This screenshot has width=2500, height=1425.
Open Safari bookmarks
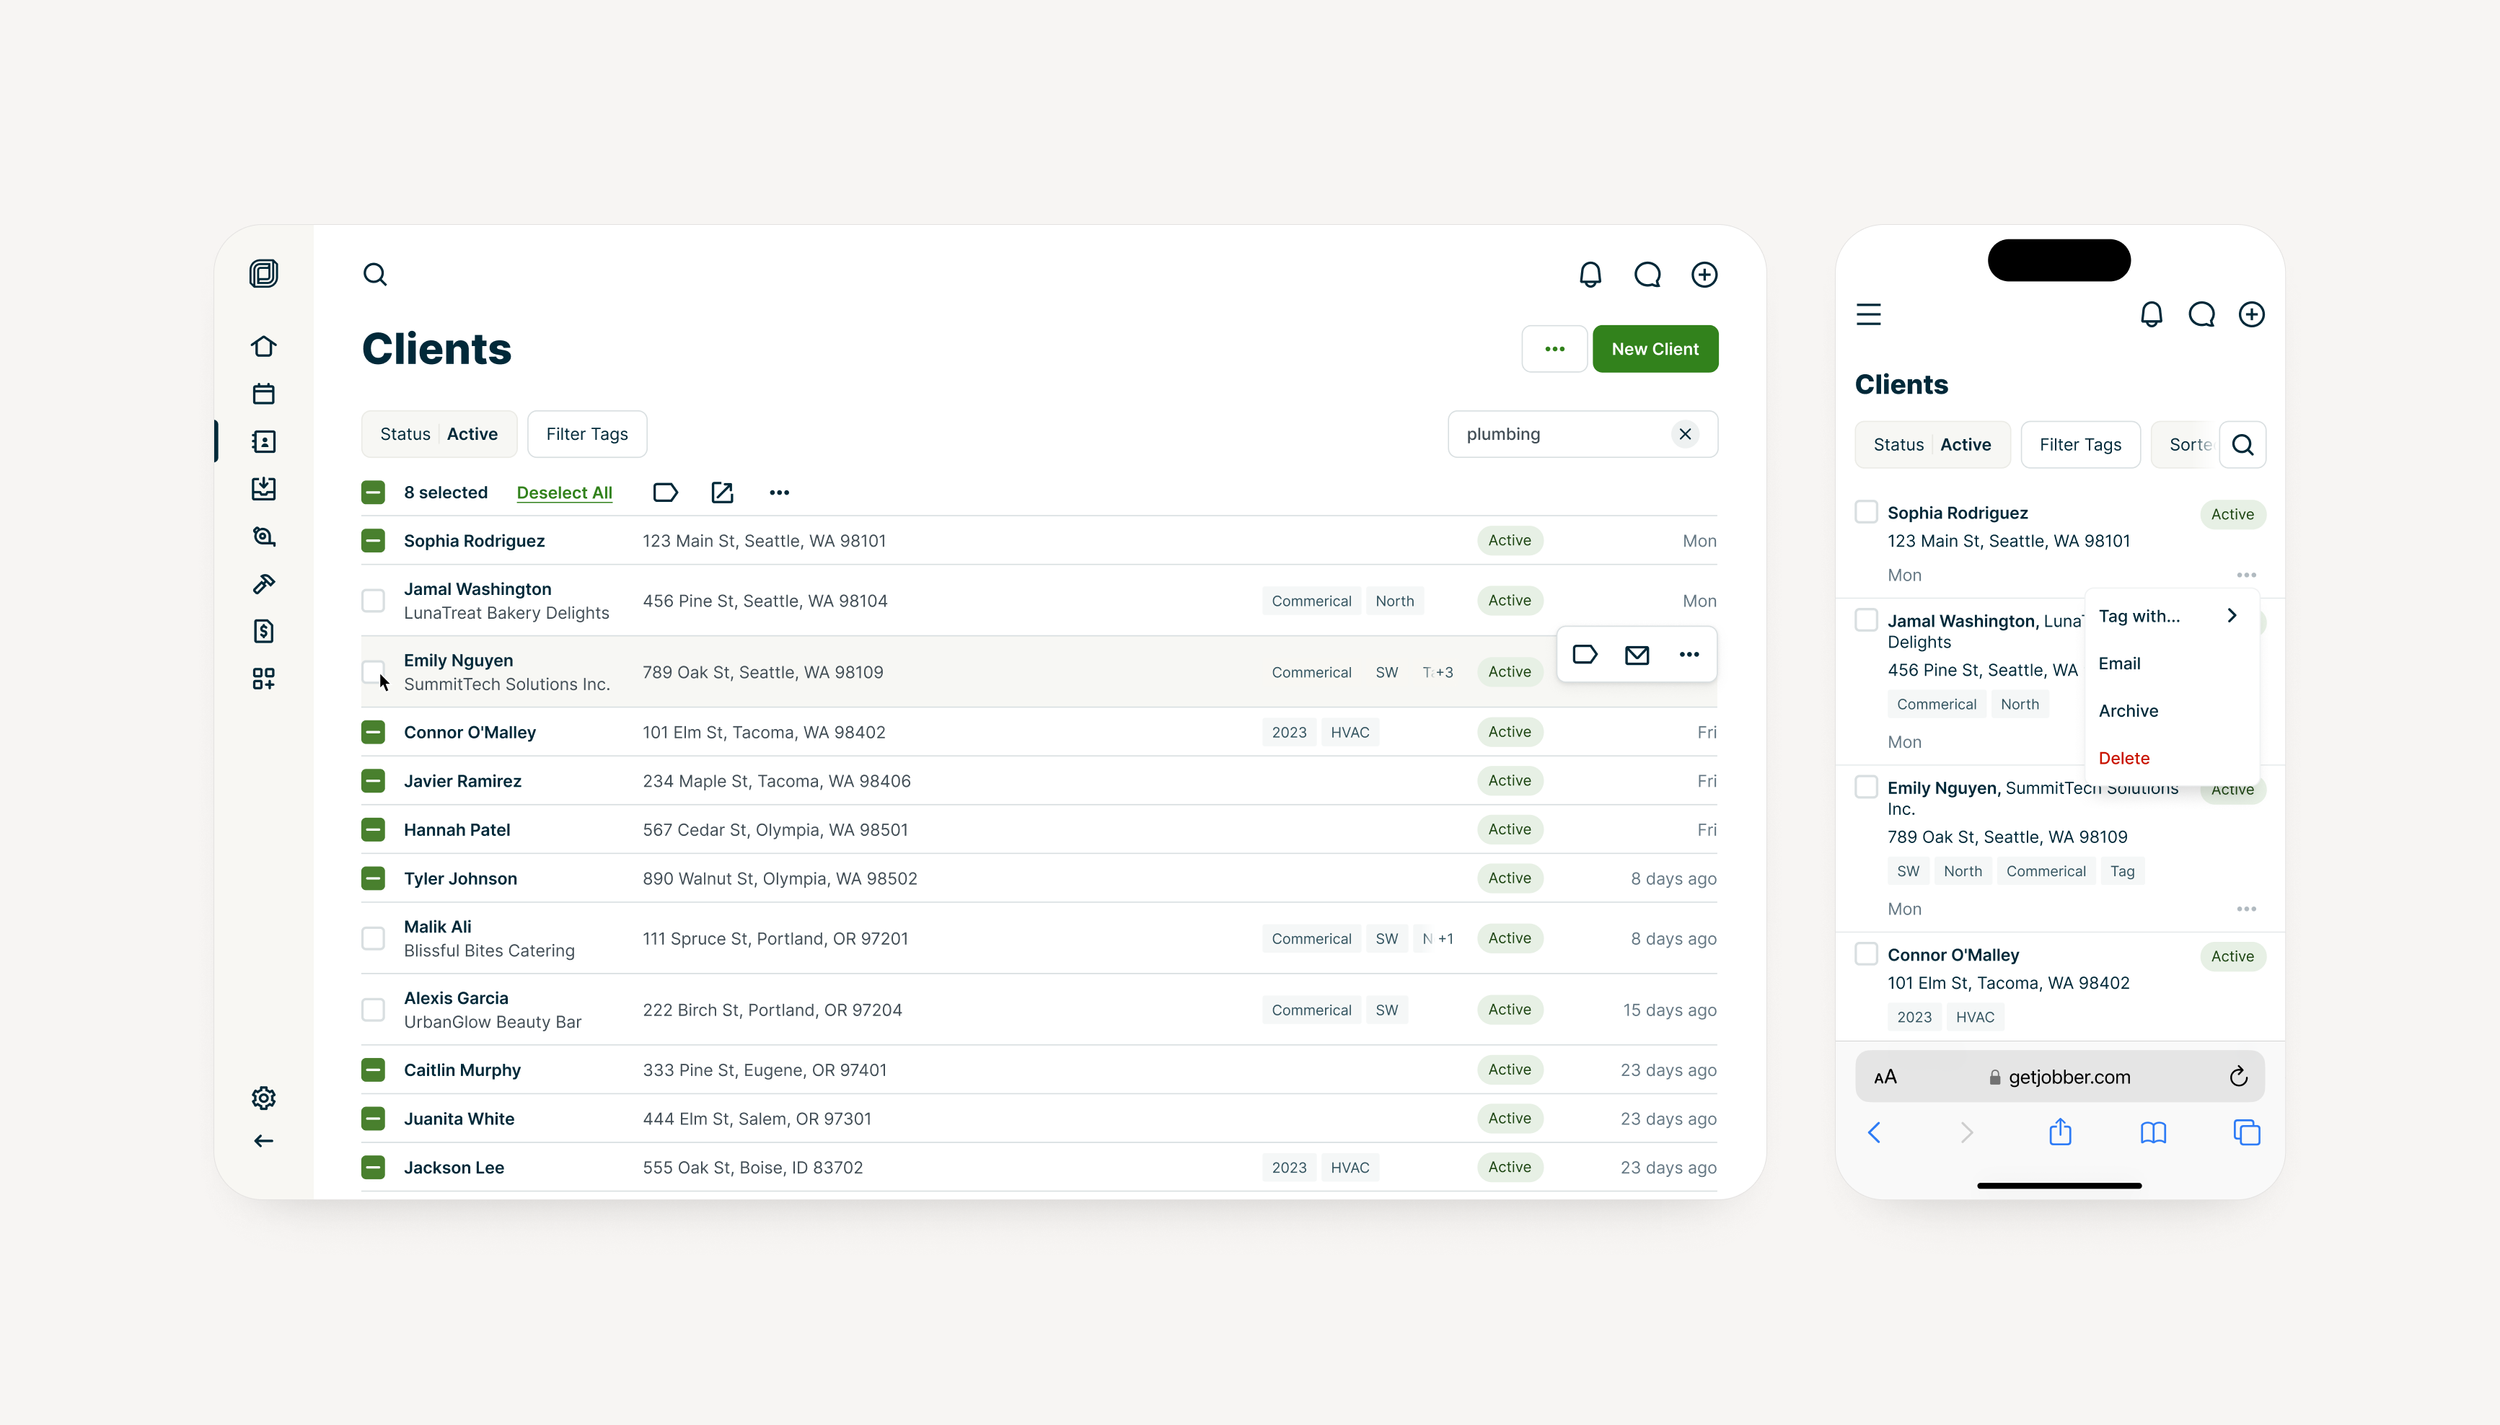[2153, 1132]
